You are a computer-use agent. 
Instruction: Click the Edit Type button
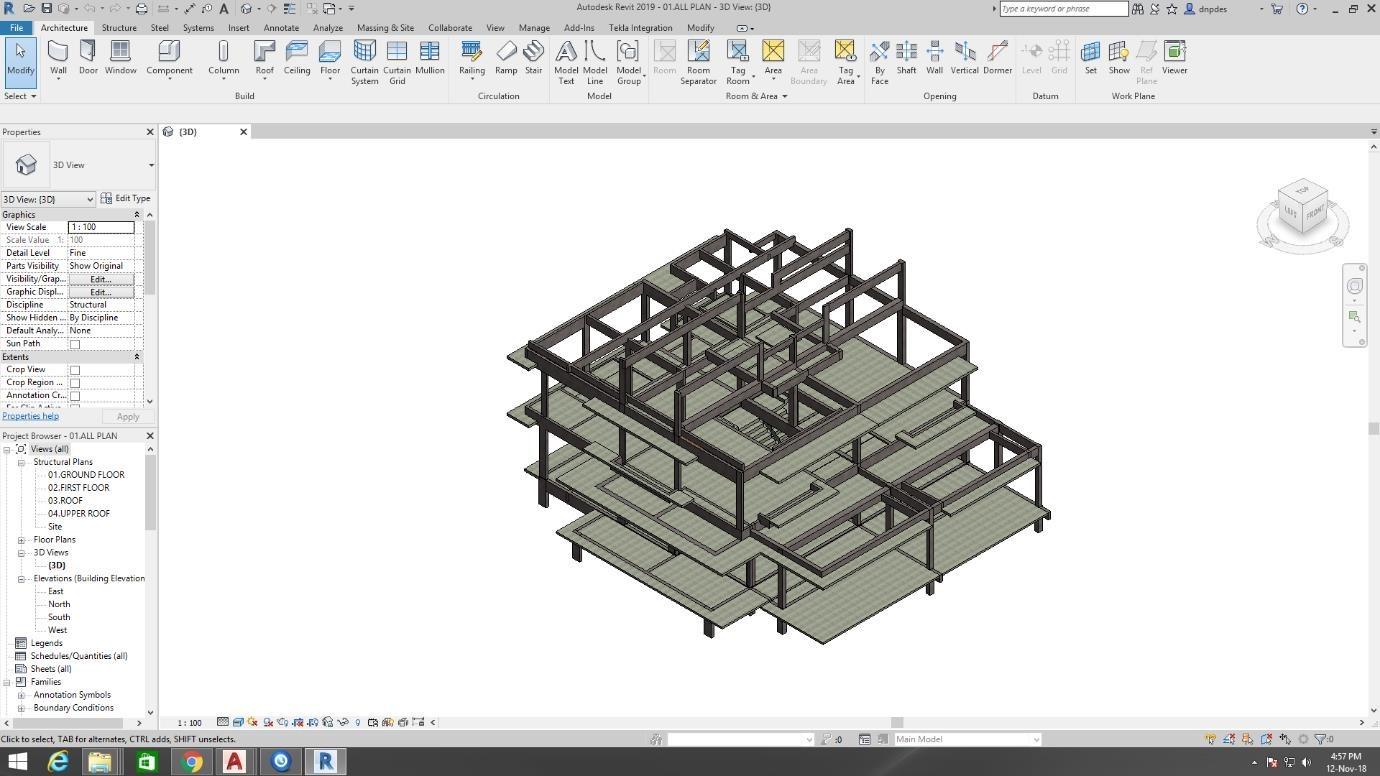click(x=126, y=198)
